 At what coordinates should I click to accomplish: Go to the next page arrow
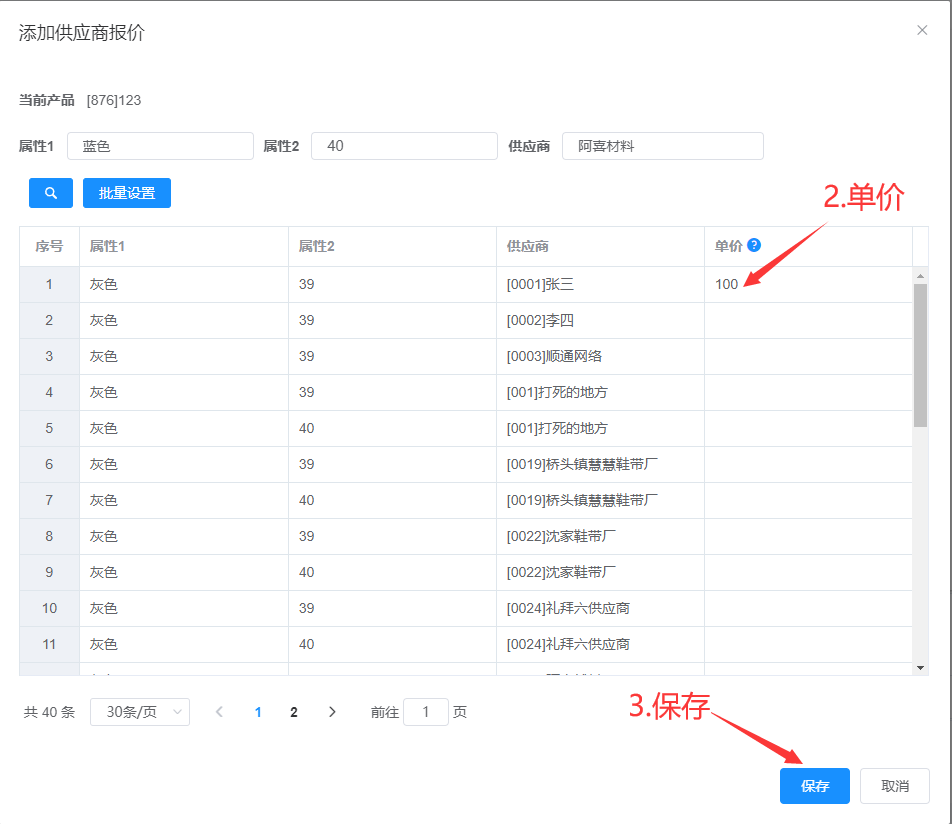[332, 712]
